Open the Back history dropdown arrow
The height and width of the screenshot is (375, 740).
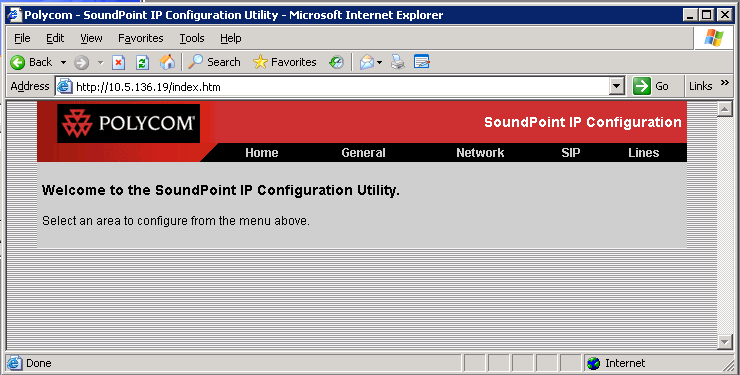pyautogui.click(x=63, y=62)
